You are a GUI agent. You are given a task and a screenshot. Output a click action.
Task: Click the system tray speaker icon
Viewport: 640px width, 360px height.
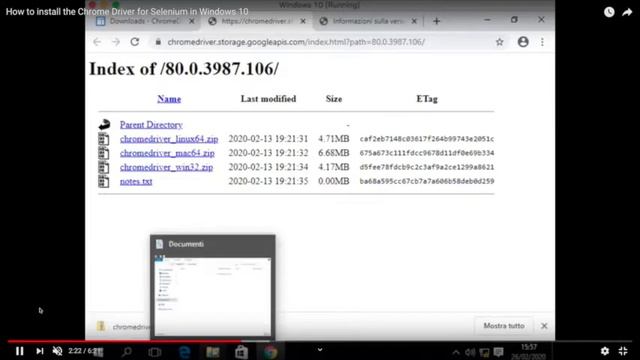tap(470, 352)
